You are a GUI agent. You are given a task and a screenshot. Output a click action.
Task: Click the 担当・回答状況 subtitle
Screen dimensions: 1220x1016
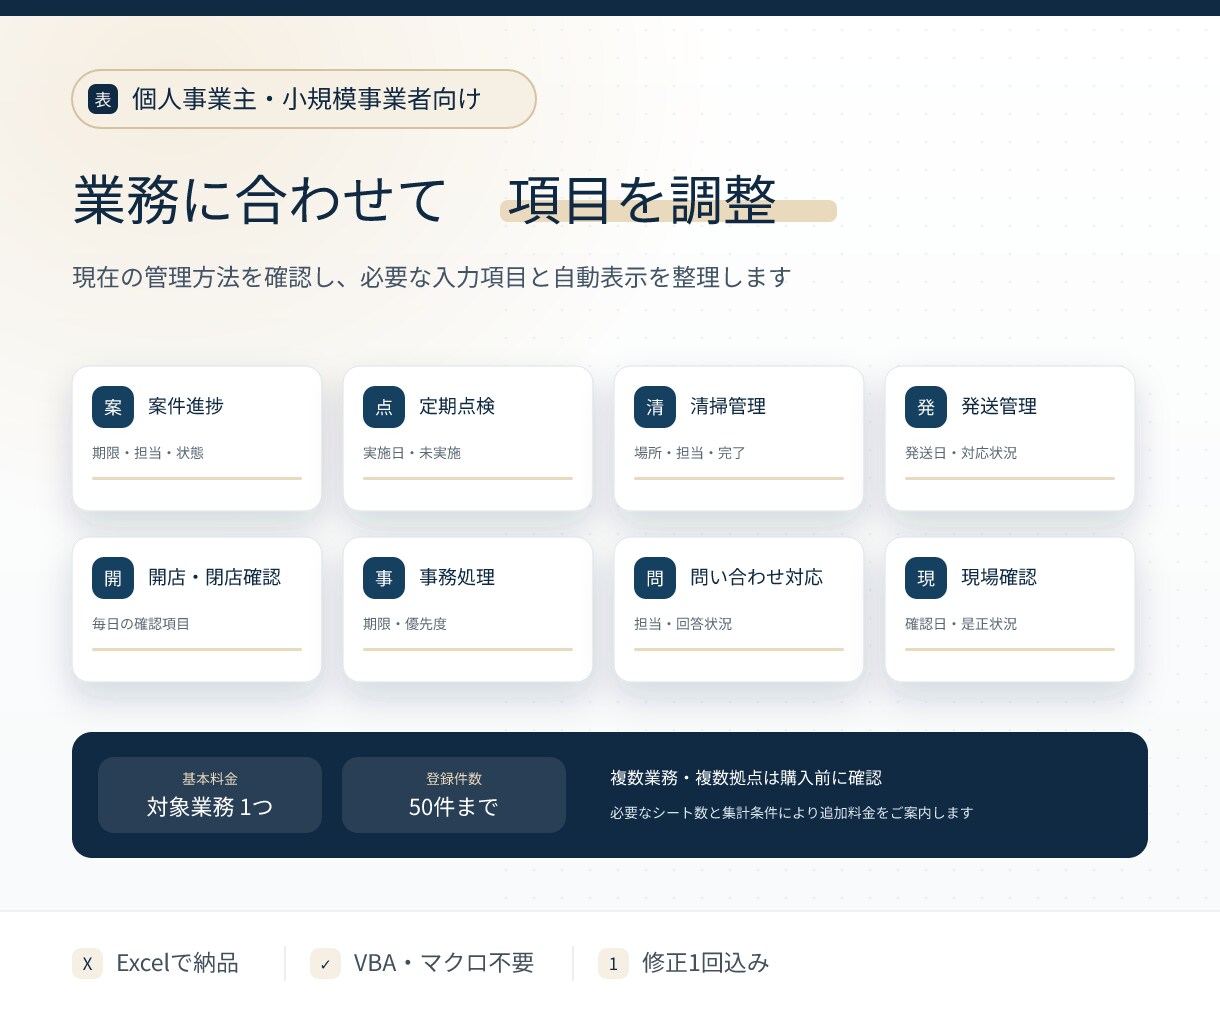pyautogui.click(x=683, y=624)
